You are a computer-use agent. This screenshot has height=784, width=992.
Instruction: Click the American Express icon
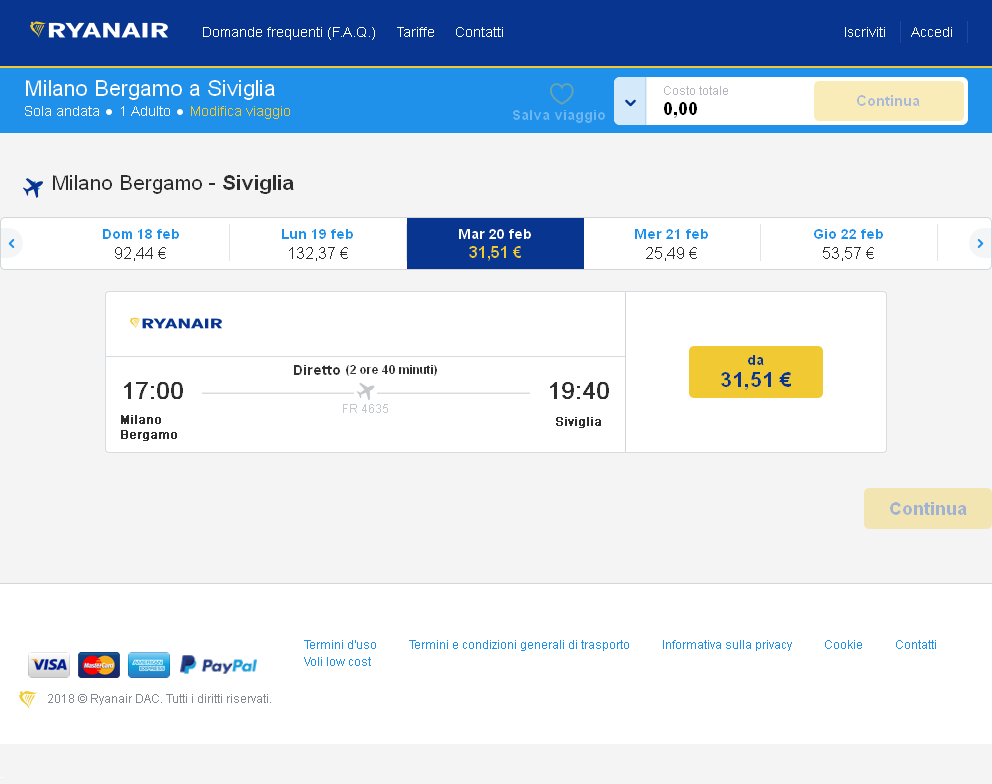(x=149, y=665)
